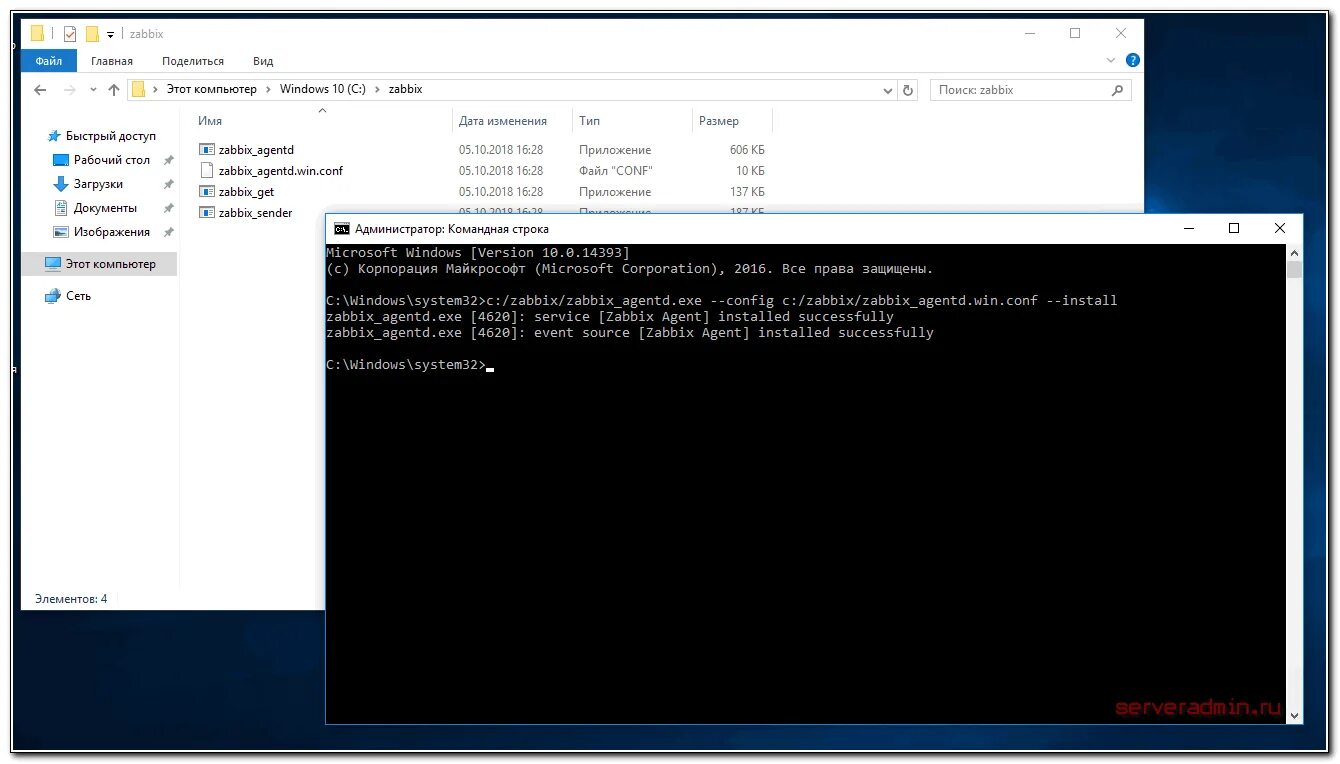Select Документы in the navigation pane
The width and height of the screenshot is (1340, 764).
105,208
